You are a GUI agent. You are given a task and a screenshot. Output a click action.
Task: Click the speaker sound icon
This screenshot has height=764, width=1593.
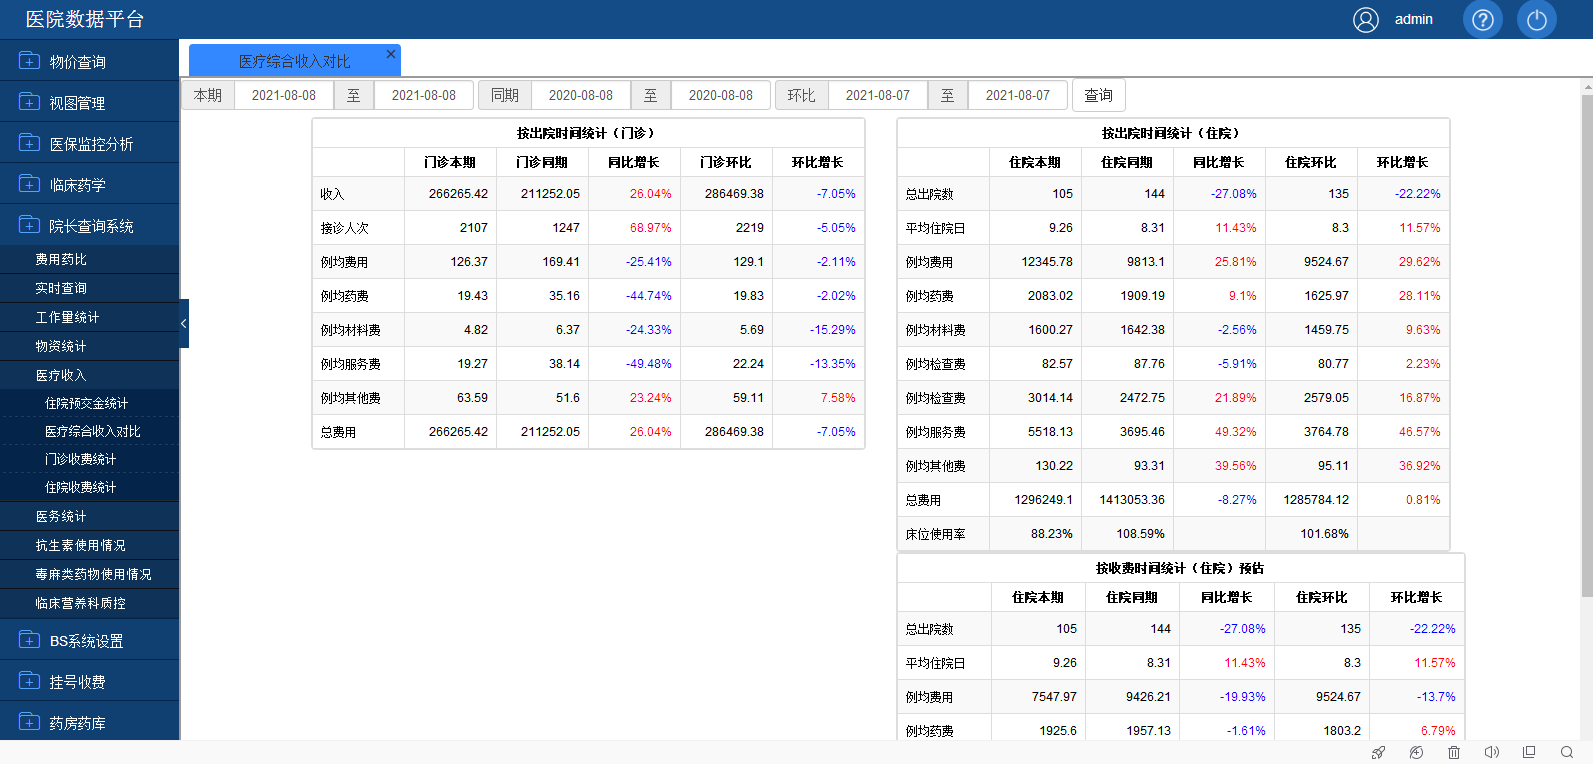pos(1491,752)
